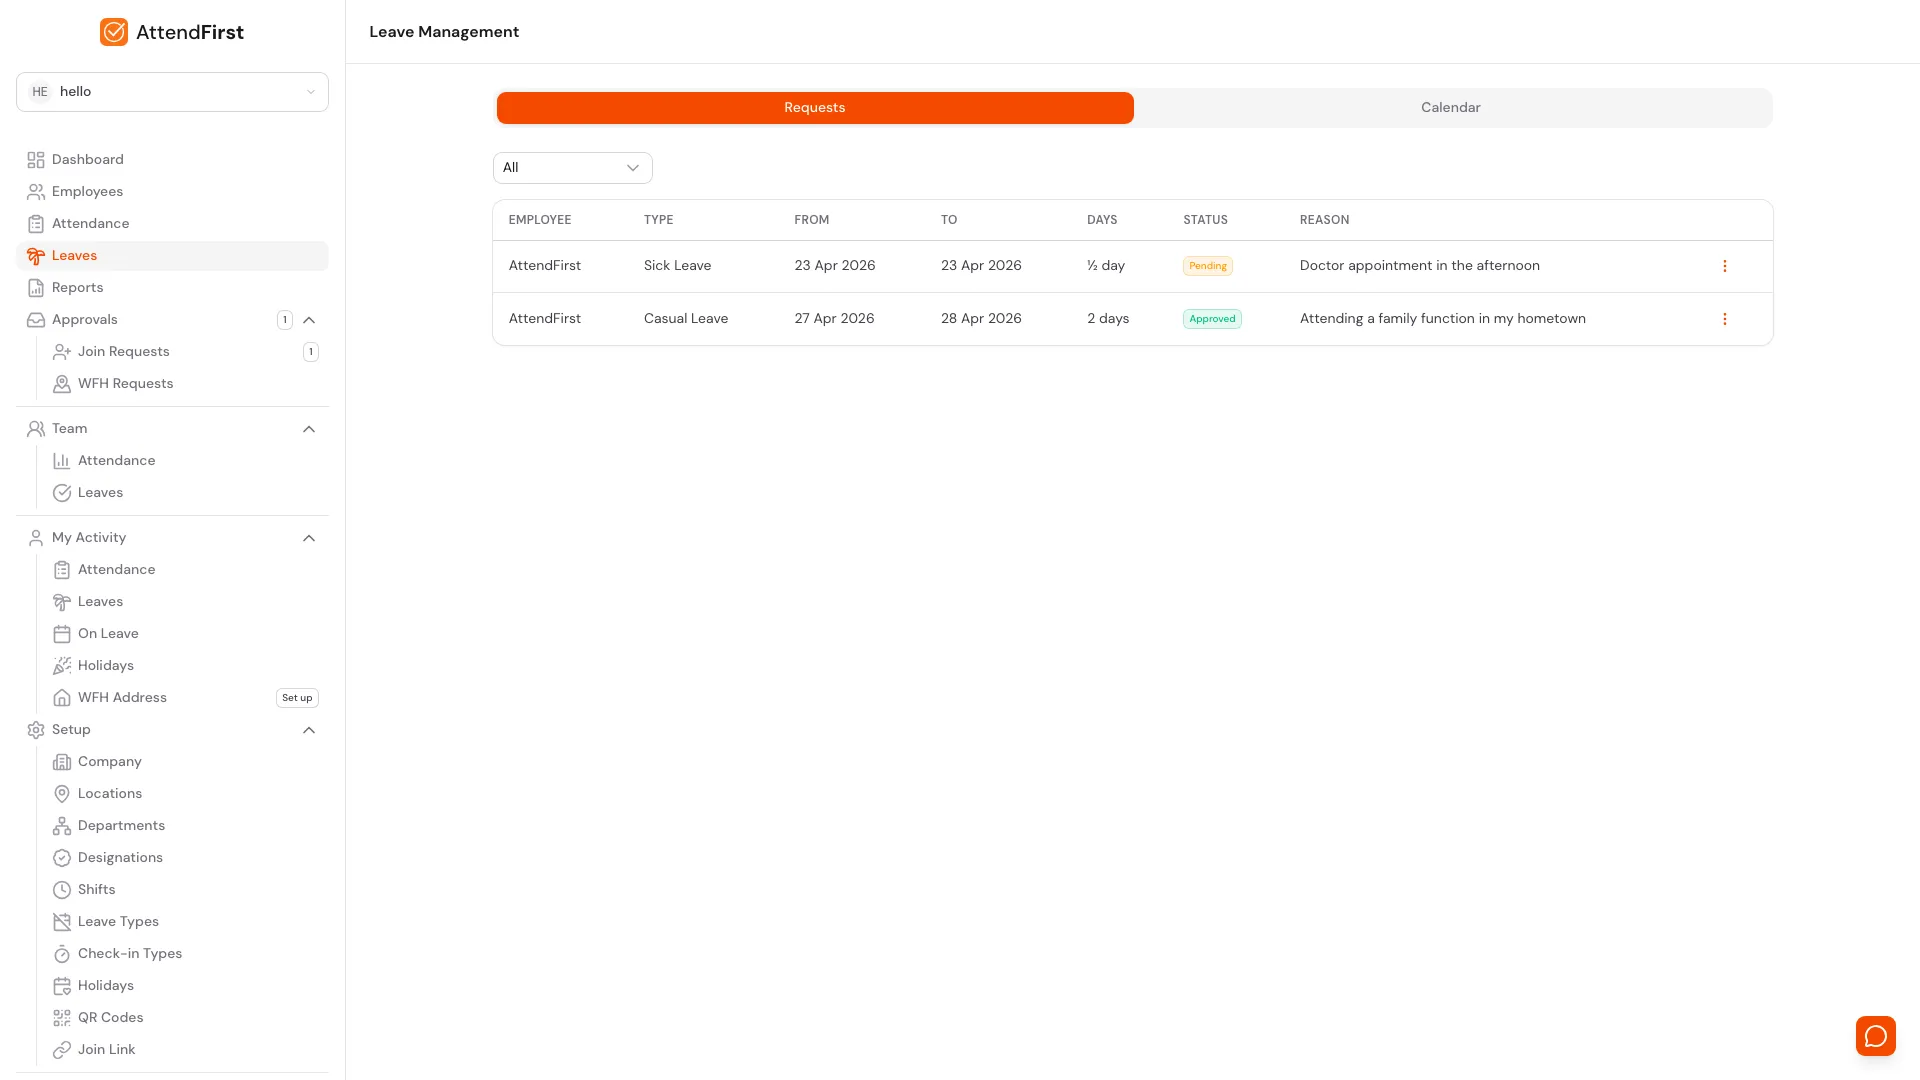Click the On Leave calendar icon
The width and height of the screenshot is (1920, 1080).
coord(62,634)
